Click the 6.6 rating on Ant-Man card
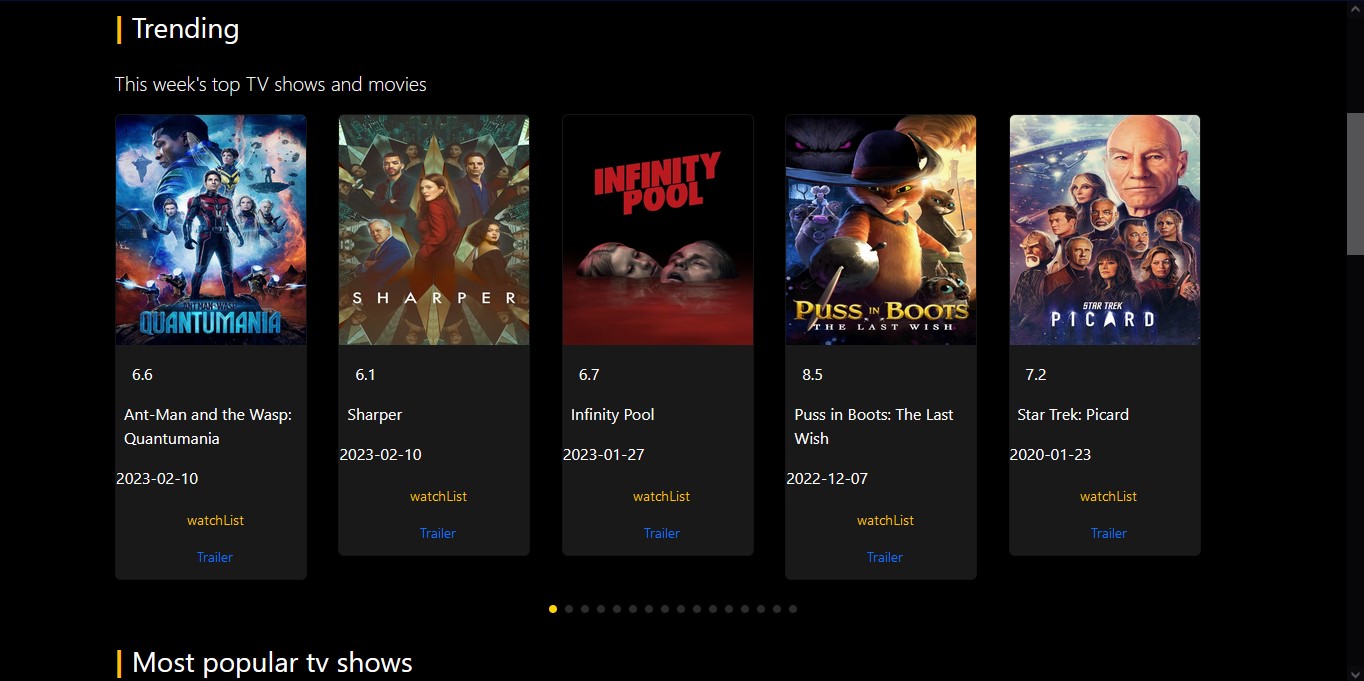This screenshot has width=1364, height=681. pos(142,375)
